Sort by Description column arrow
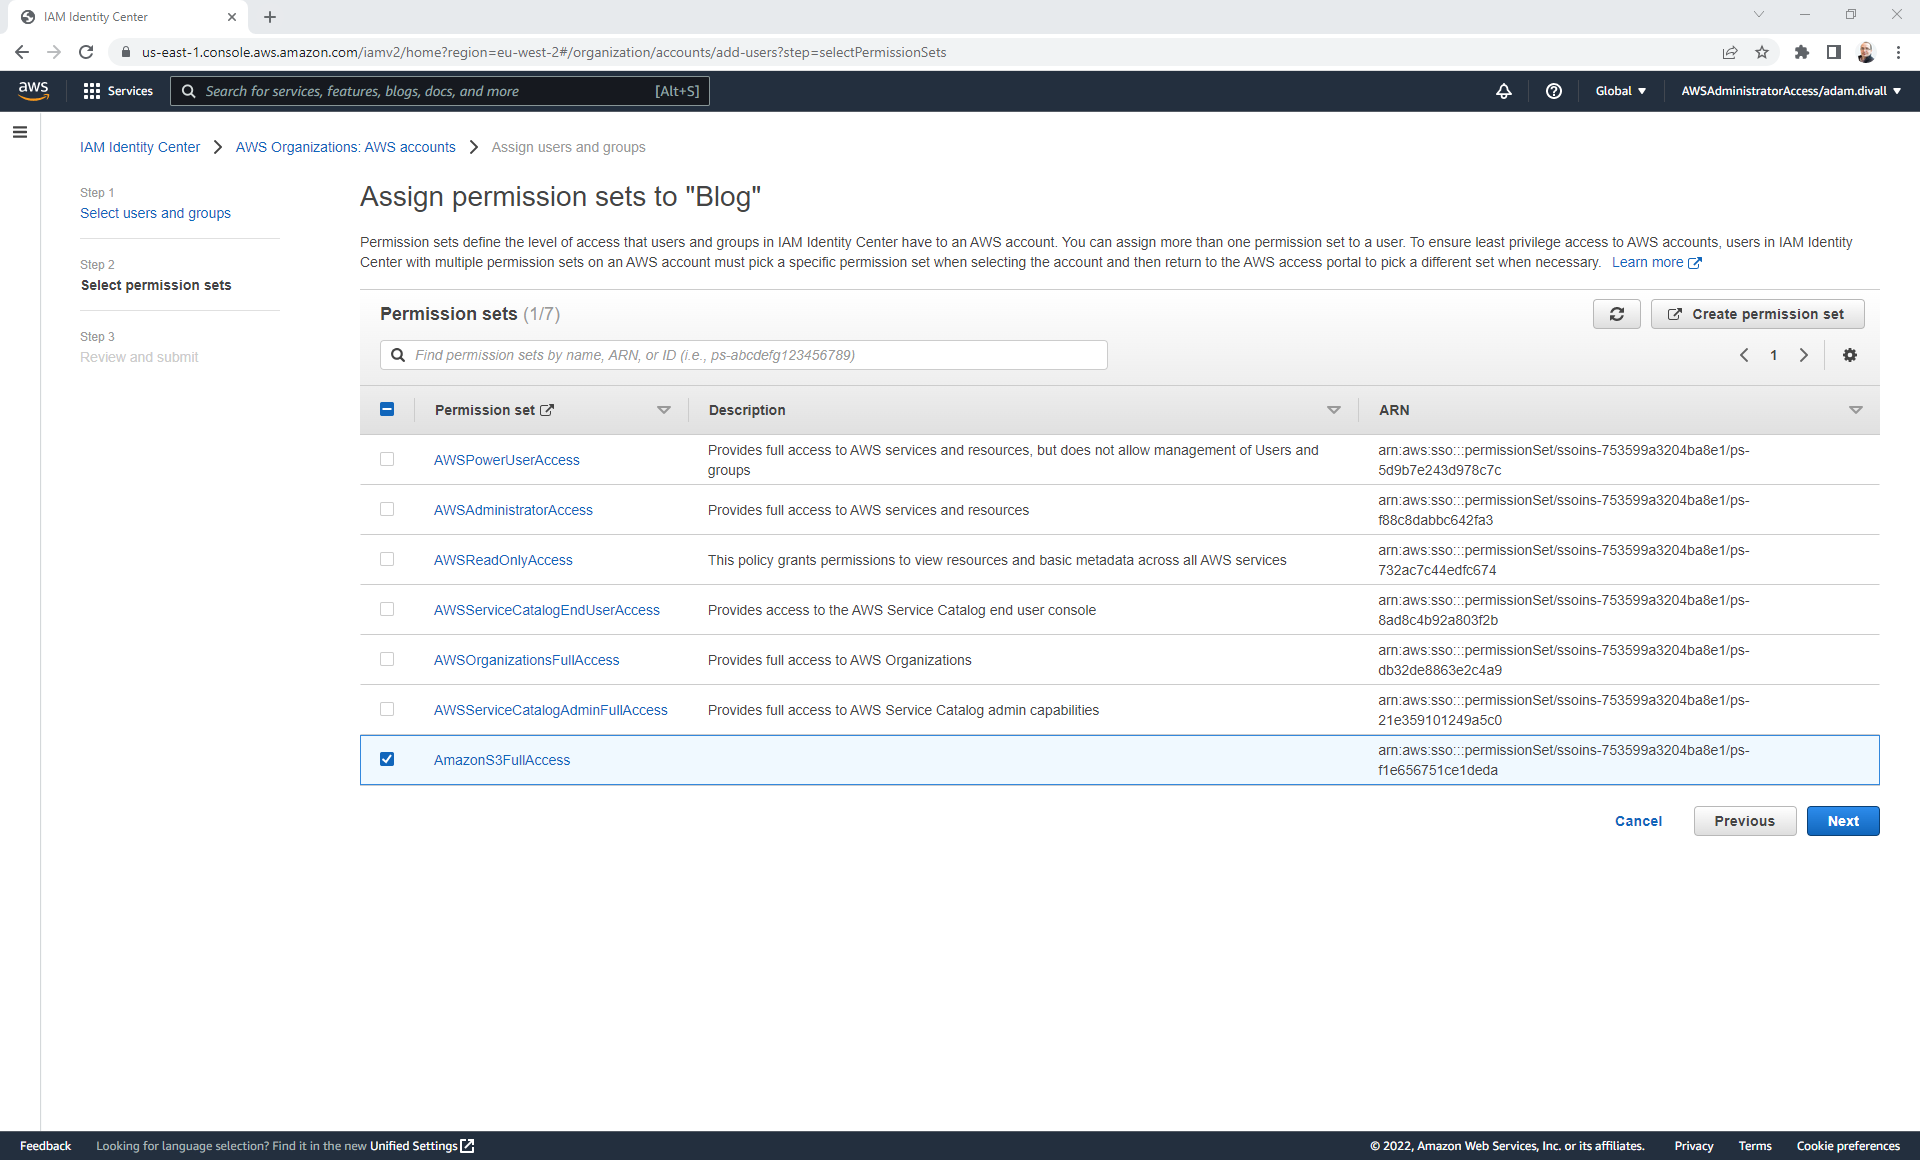 pos(1333,410)
